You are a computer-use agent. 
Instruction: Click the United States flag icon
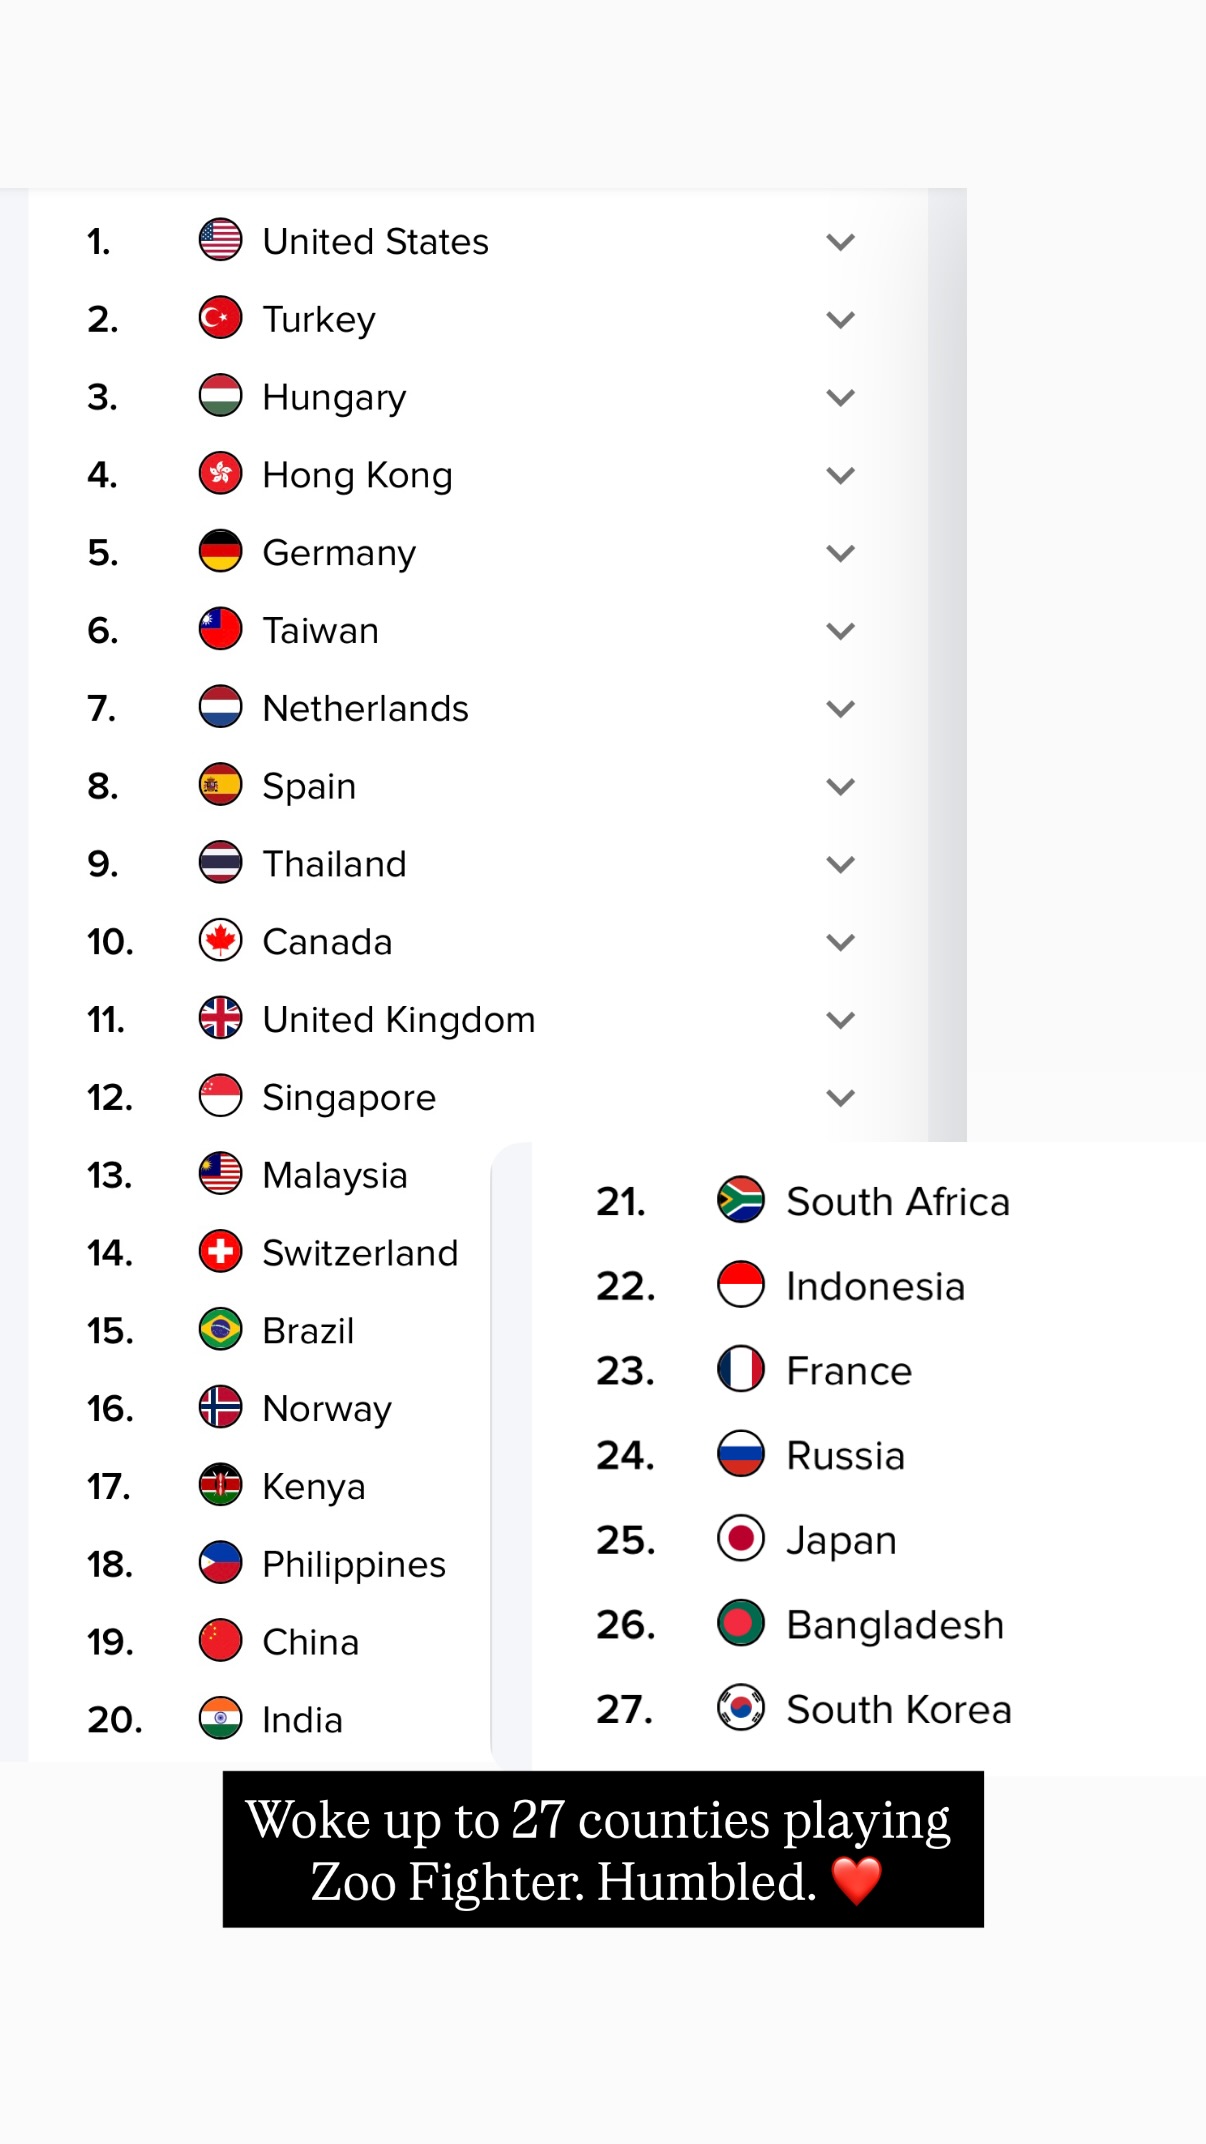click(x=220, y=240)
